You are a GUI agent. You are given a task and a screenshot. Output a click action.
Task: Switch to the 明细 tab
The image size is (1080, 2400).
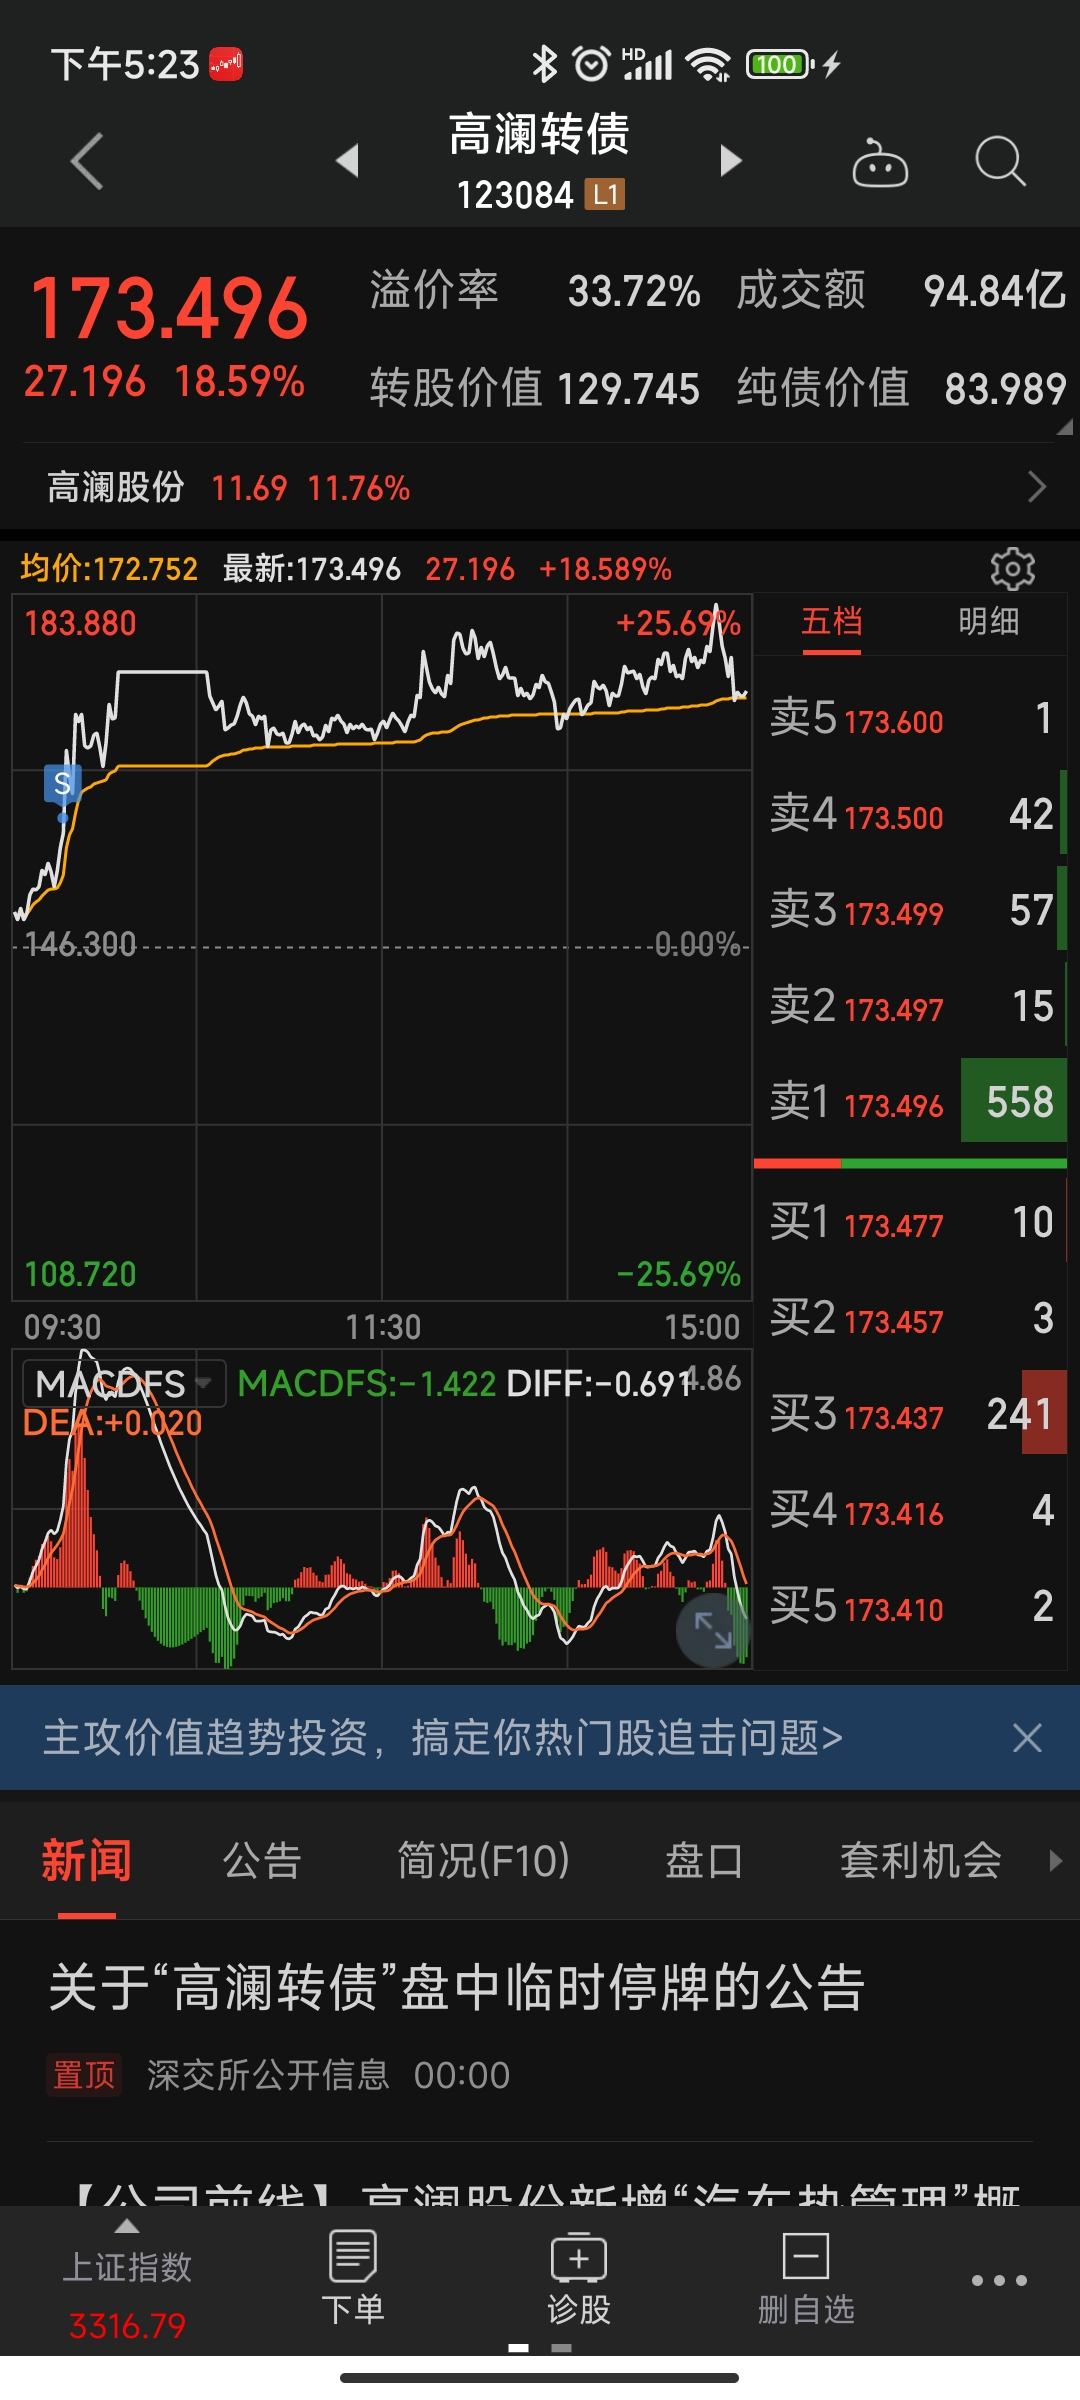click(x=988, y=622)
